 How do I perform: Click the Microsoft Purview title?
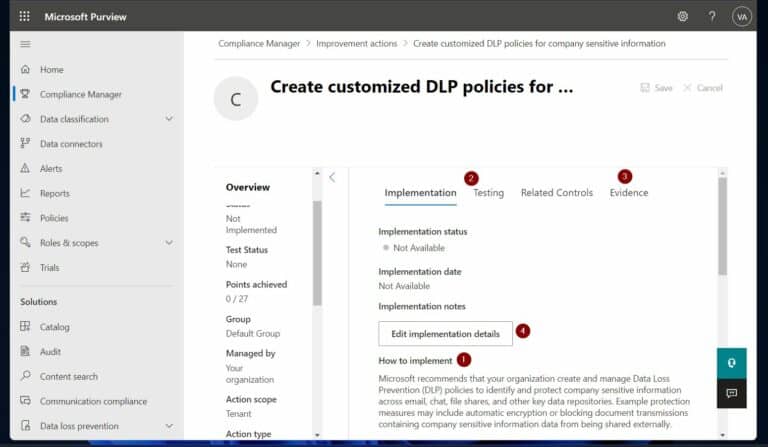pos(85,17)
